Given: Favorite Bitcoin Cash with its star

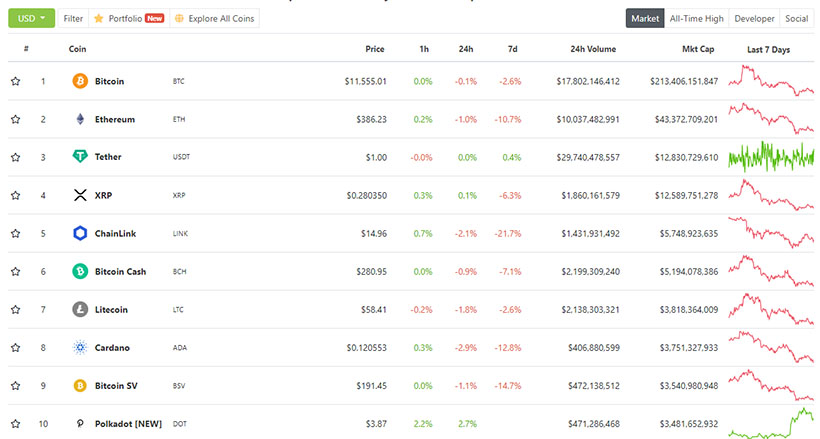Looking at the screenshot, I should tap(16, 272).
